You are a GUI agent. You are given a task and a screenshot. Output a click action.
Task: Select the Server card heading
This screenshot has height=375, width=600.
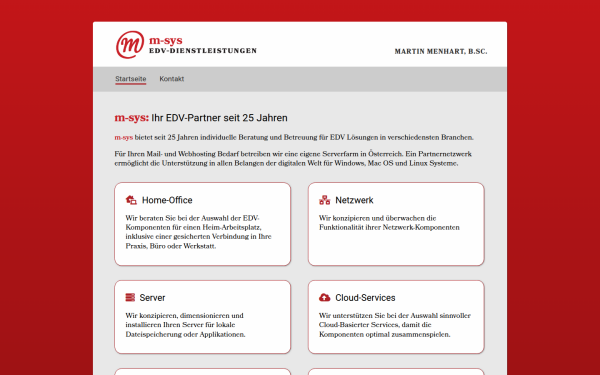point(152,298)
